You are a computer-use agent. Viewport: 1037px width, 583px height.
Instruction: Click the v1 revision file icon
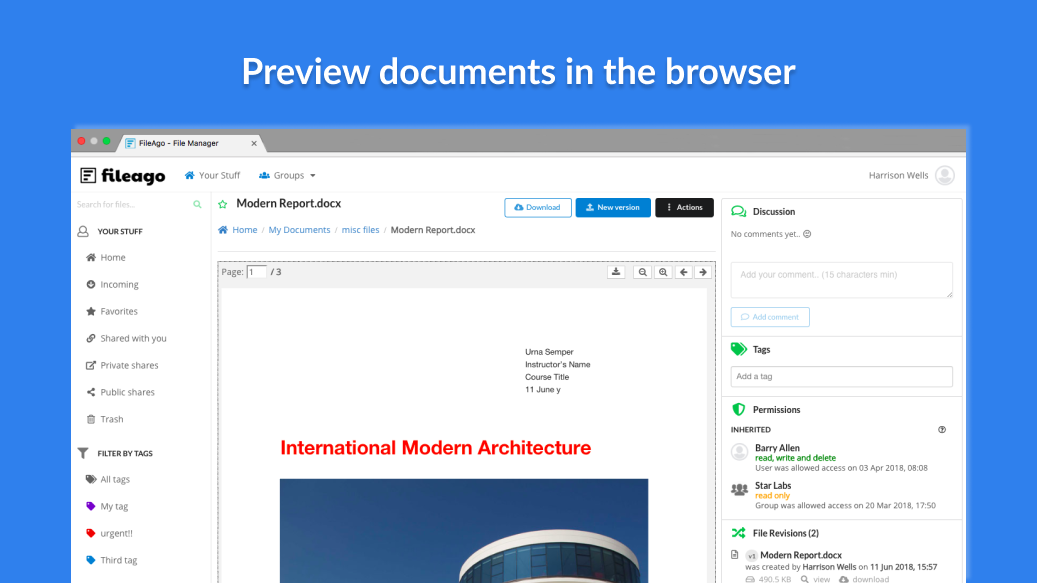tap(735, 555)
